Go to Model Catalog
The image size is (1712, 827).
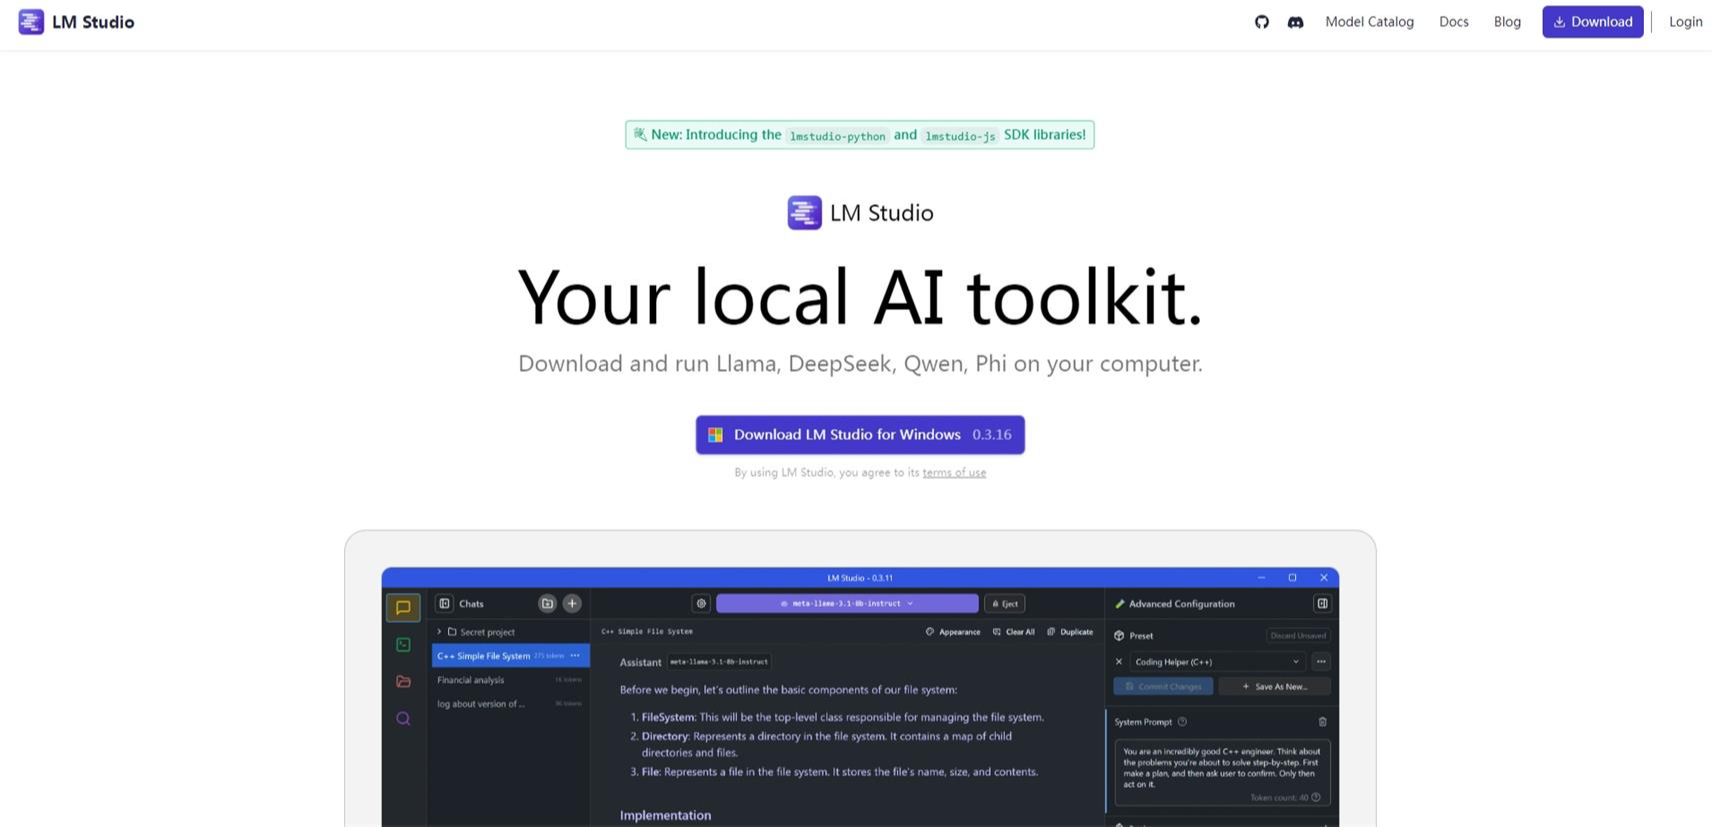point(1369,22)
